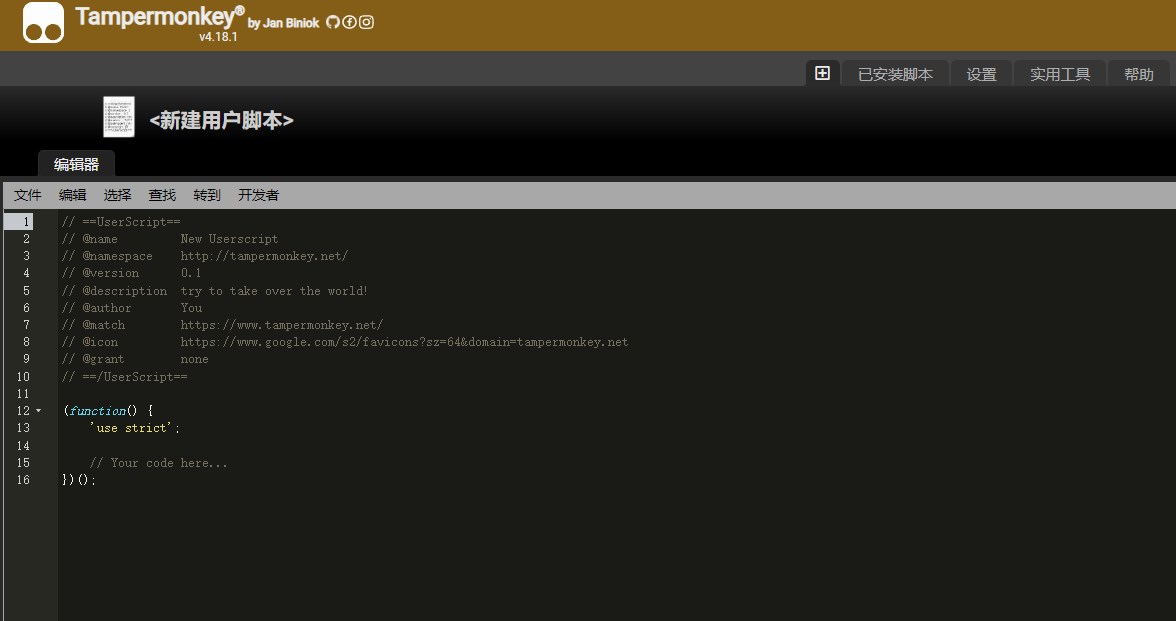Open the 选择 menu

coord(118,195)
